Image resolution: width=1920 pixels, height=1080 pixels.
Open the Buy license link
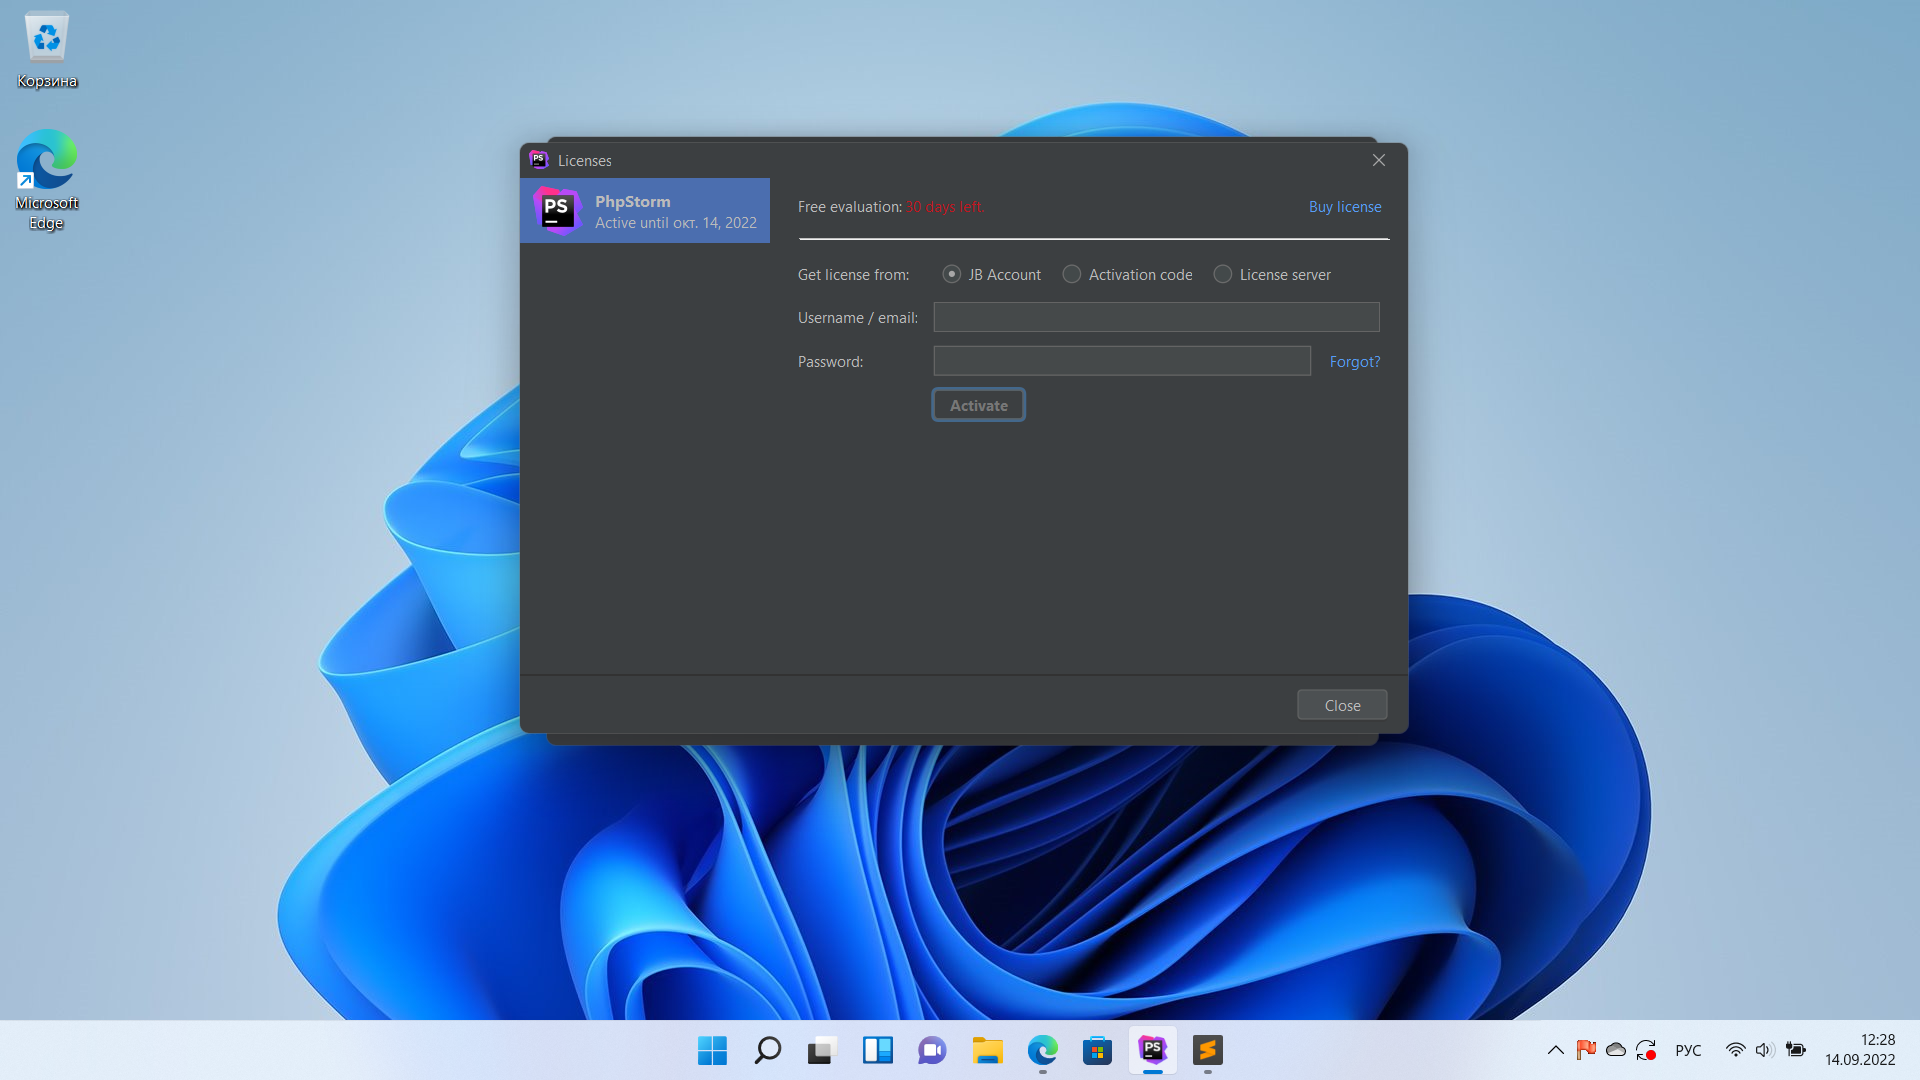1344,207
